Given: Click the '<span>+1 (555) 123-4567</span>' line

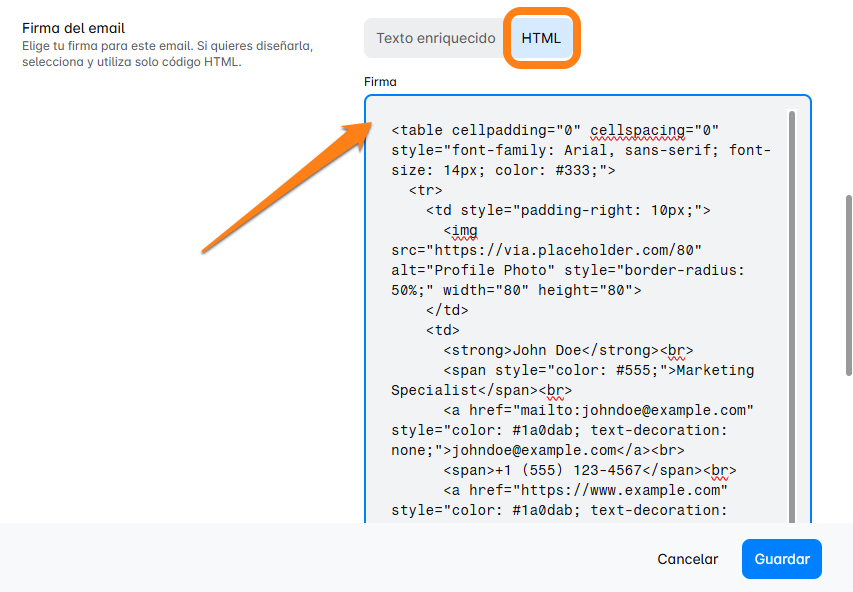Looking at the screenshot, I should pyautogui.click(x=590, y=470).
